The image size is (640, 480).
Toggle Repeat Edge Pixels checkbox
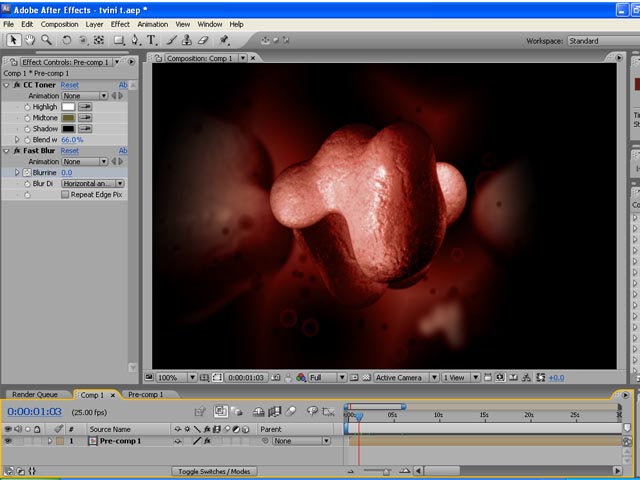[65, 195]
